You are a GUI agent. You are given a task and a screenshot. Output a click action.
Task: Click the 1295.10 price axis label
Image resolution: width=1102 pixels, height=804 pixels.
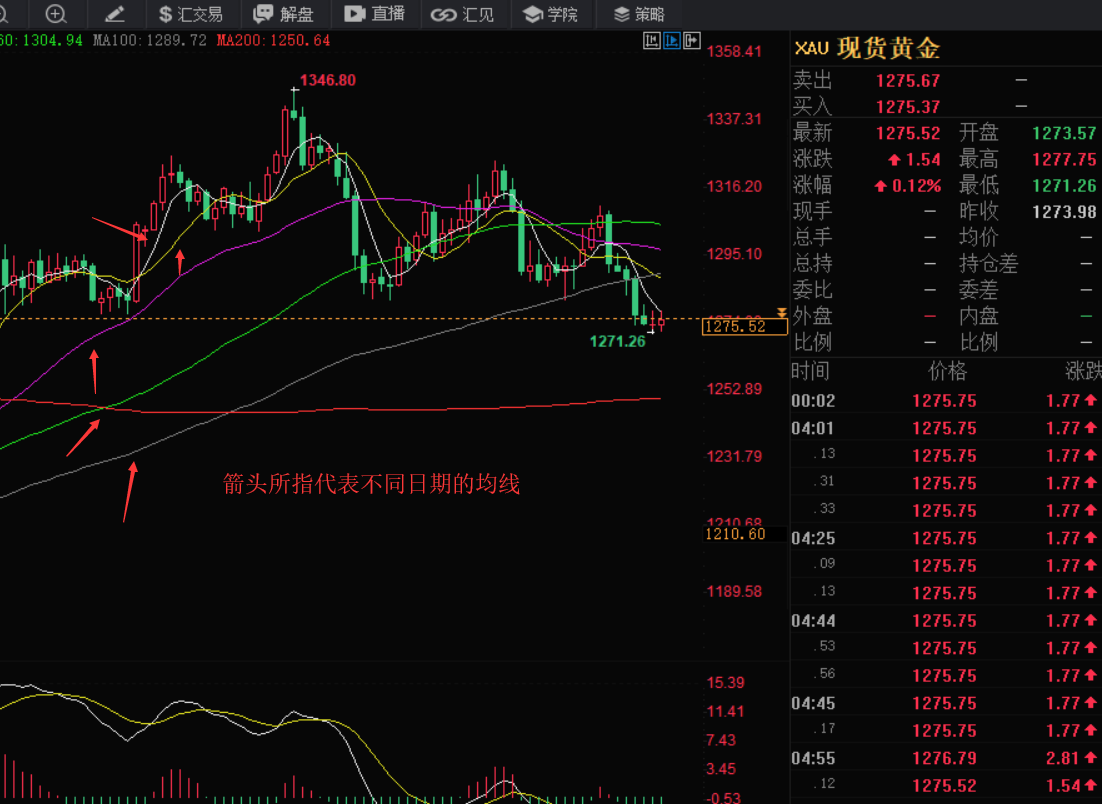point(734,254)
